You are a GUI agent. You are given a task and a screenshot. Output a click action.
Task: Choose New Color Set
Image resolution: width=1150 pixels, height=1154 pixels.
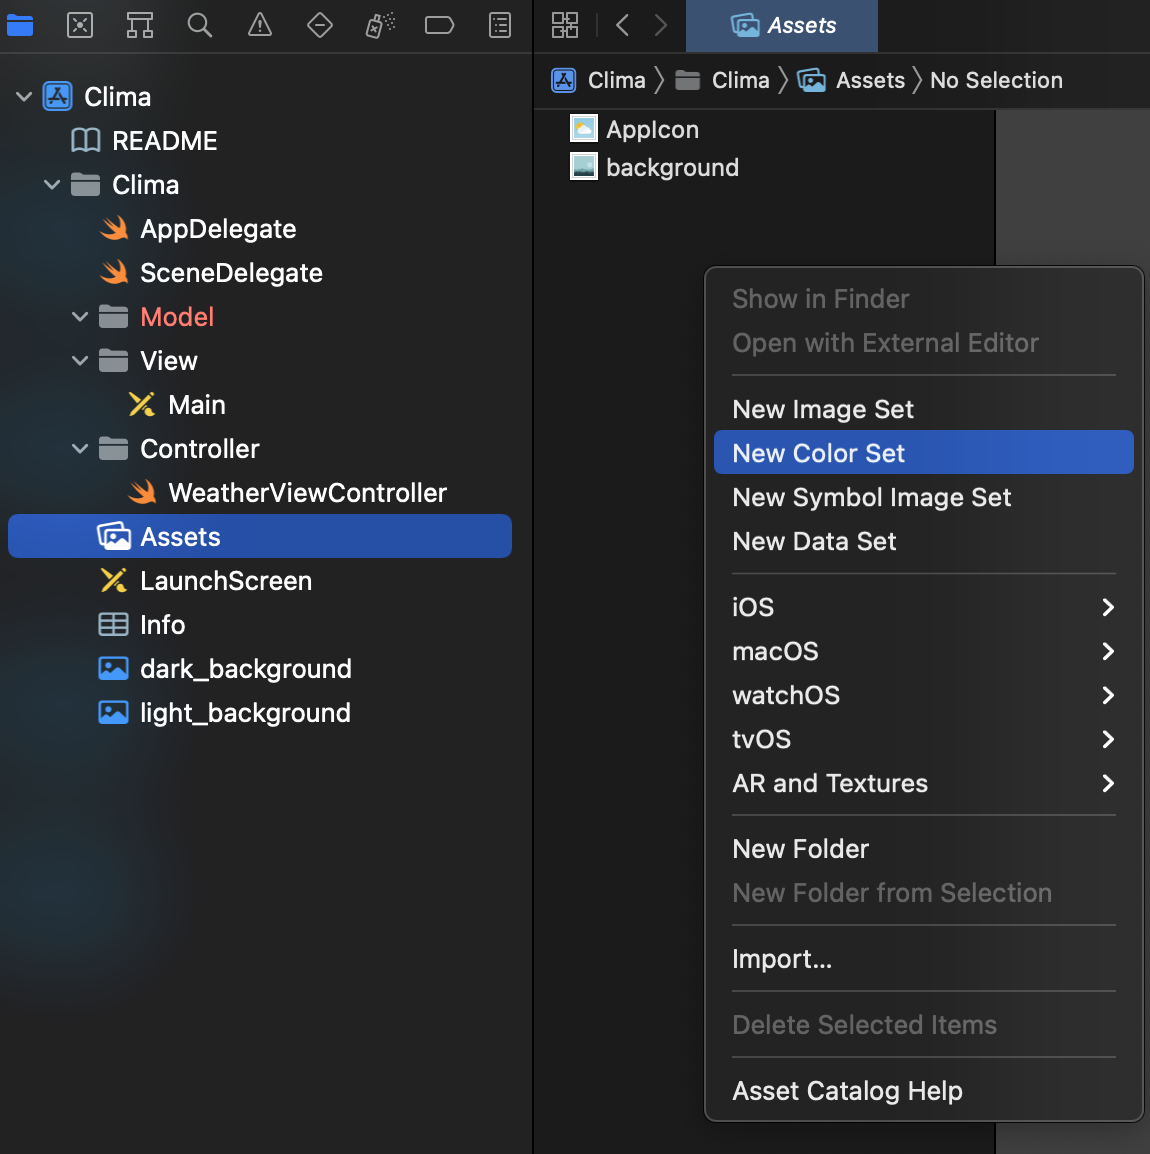(x=923, y=453)
